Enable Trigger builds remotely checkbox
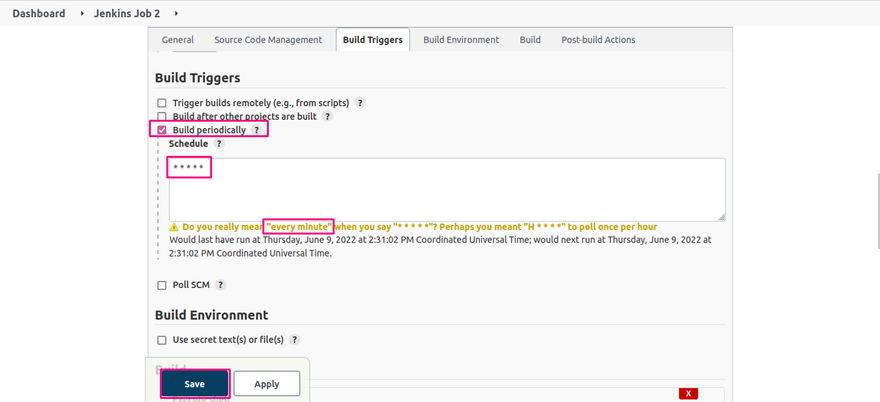The width and height of the screenshot is (880, 402). [162, 103]
